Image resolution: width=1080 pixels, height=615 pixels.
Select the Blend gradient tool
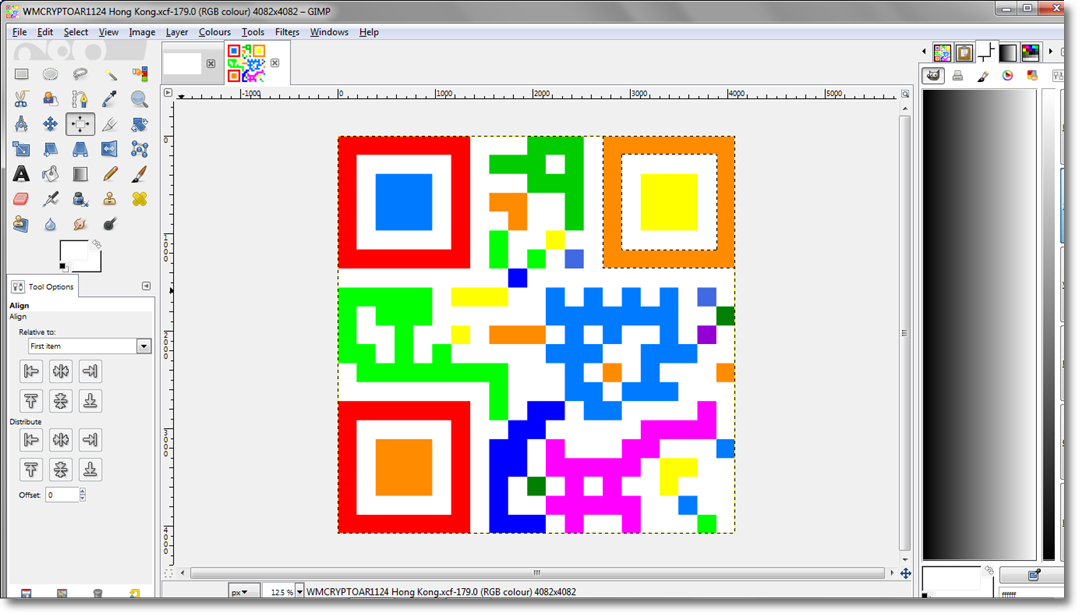click(80, 174)
